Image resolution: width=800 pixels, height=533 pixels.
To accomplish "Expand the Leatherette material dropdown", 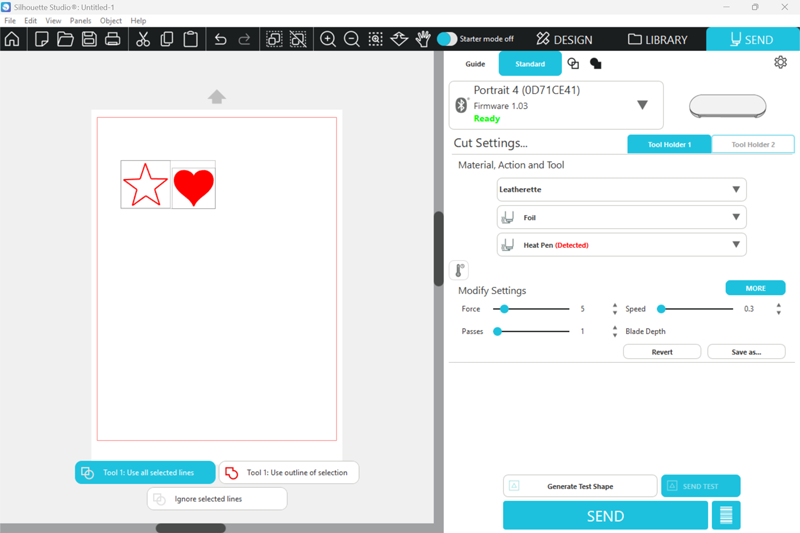I will [x=621, y=189].
